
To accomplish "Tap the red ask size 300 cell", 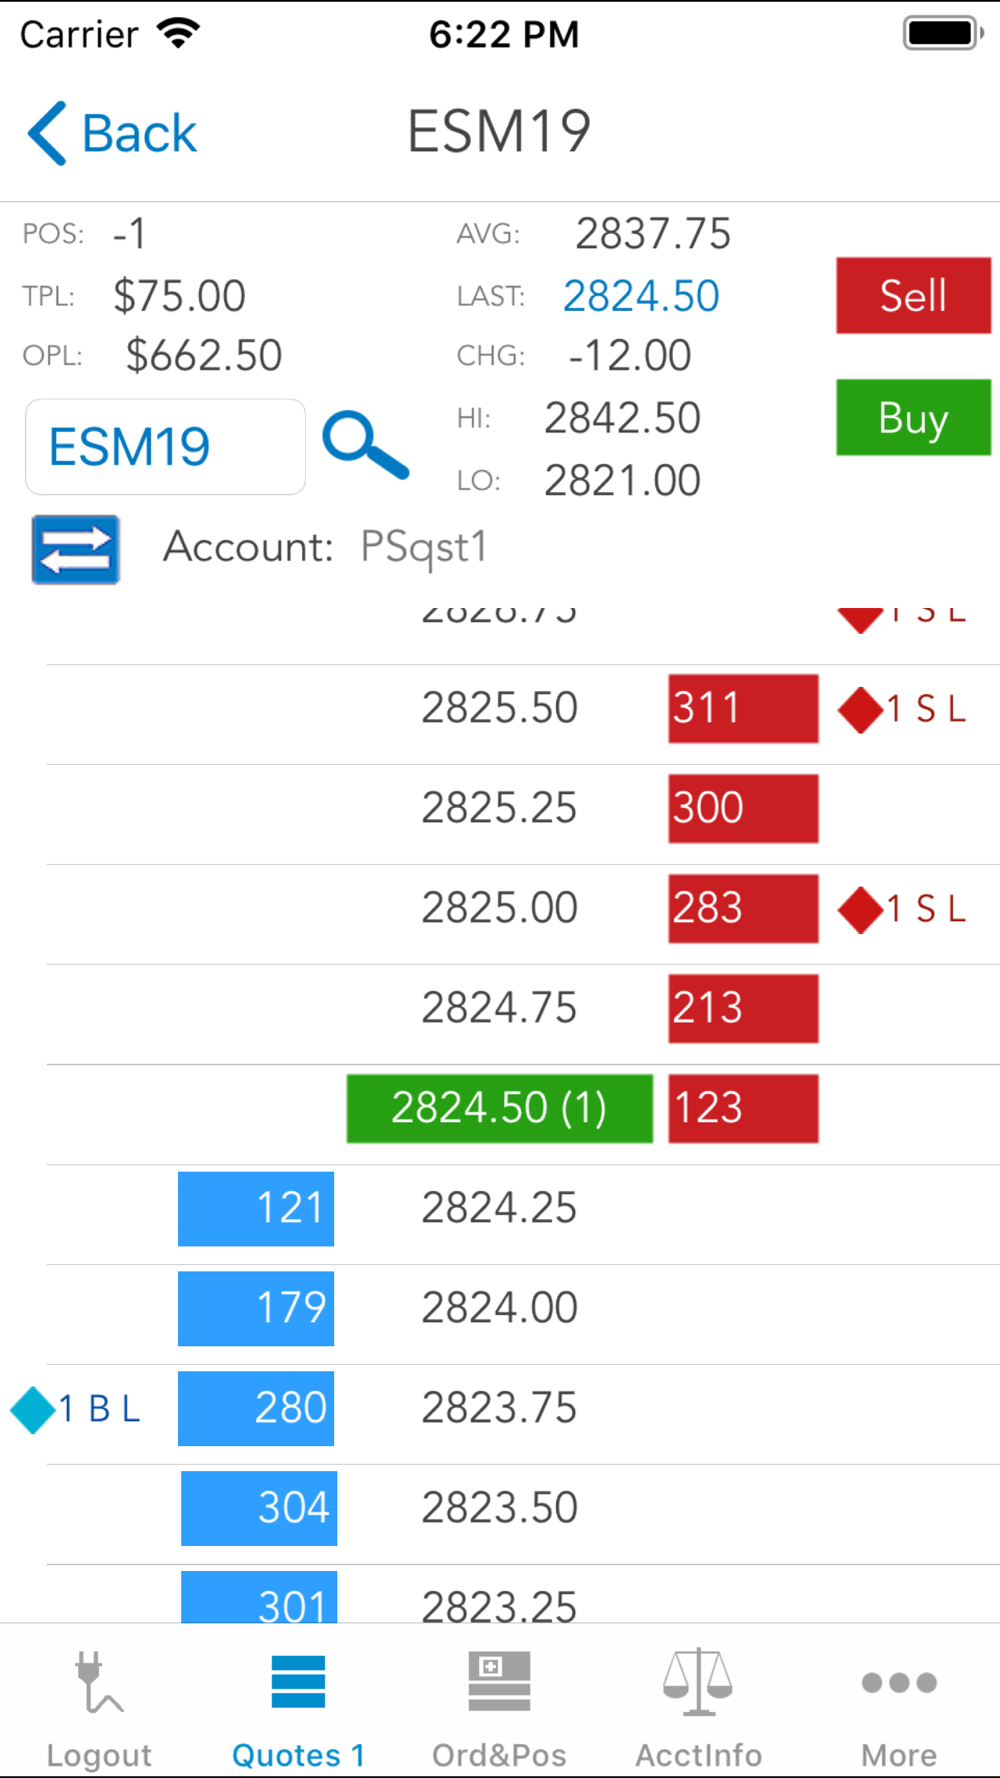I will pyautogui.click(x=743, y=808).
